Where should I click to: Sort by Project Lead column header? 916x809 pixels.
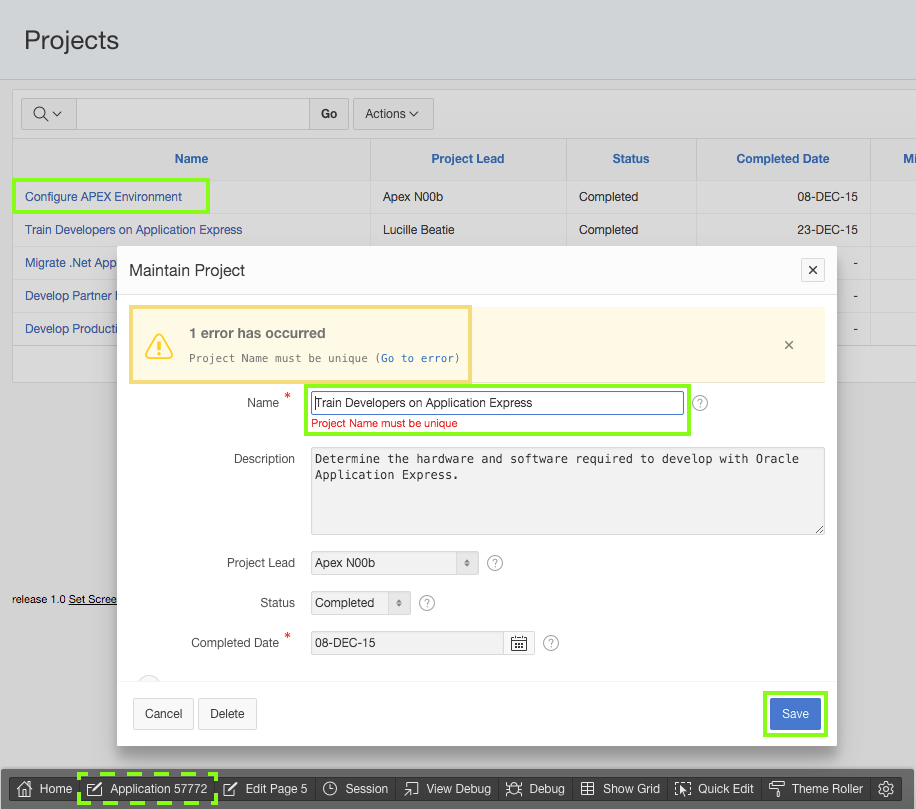(x=467, y=159)
